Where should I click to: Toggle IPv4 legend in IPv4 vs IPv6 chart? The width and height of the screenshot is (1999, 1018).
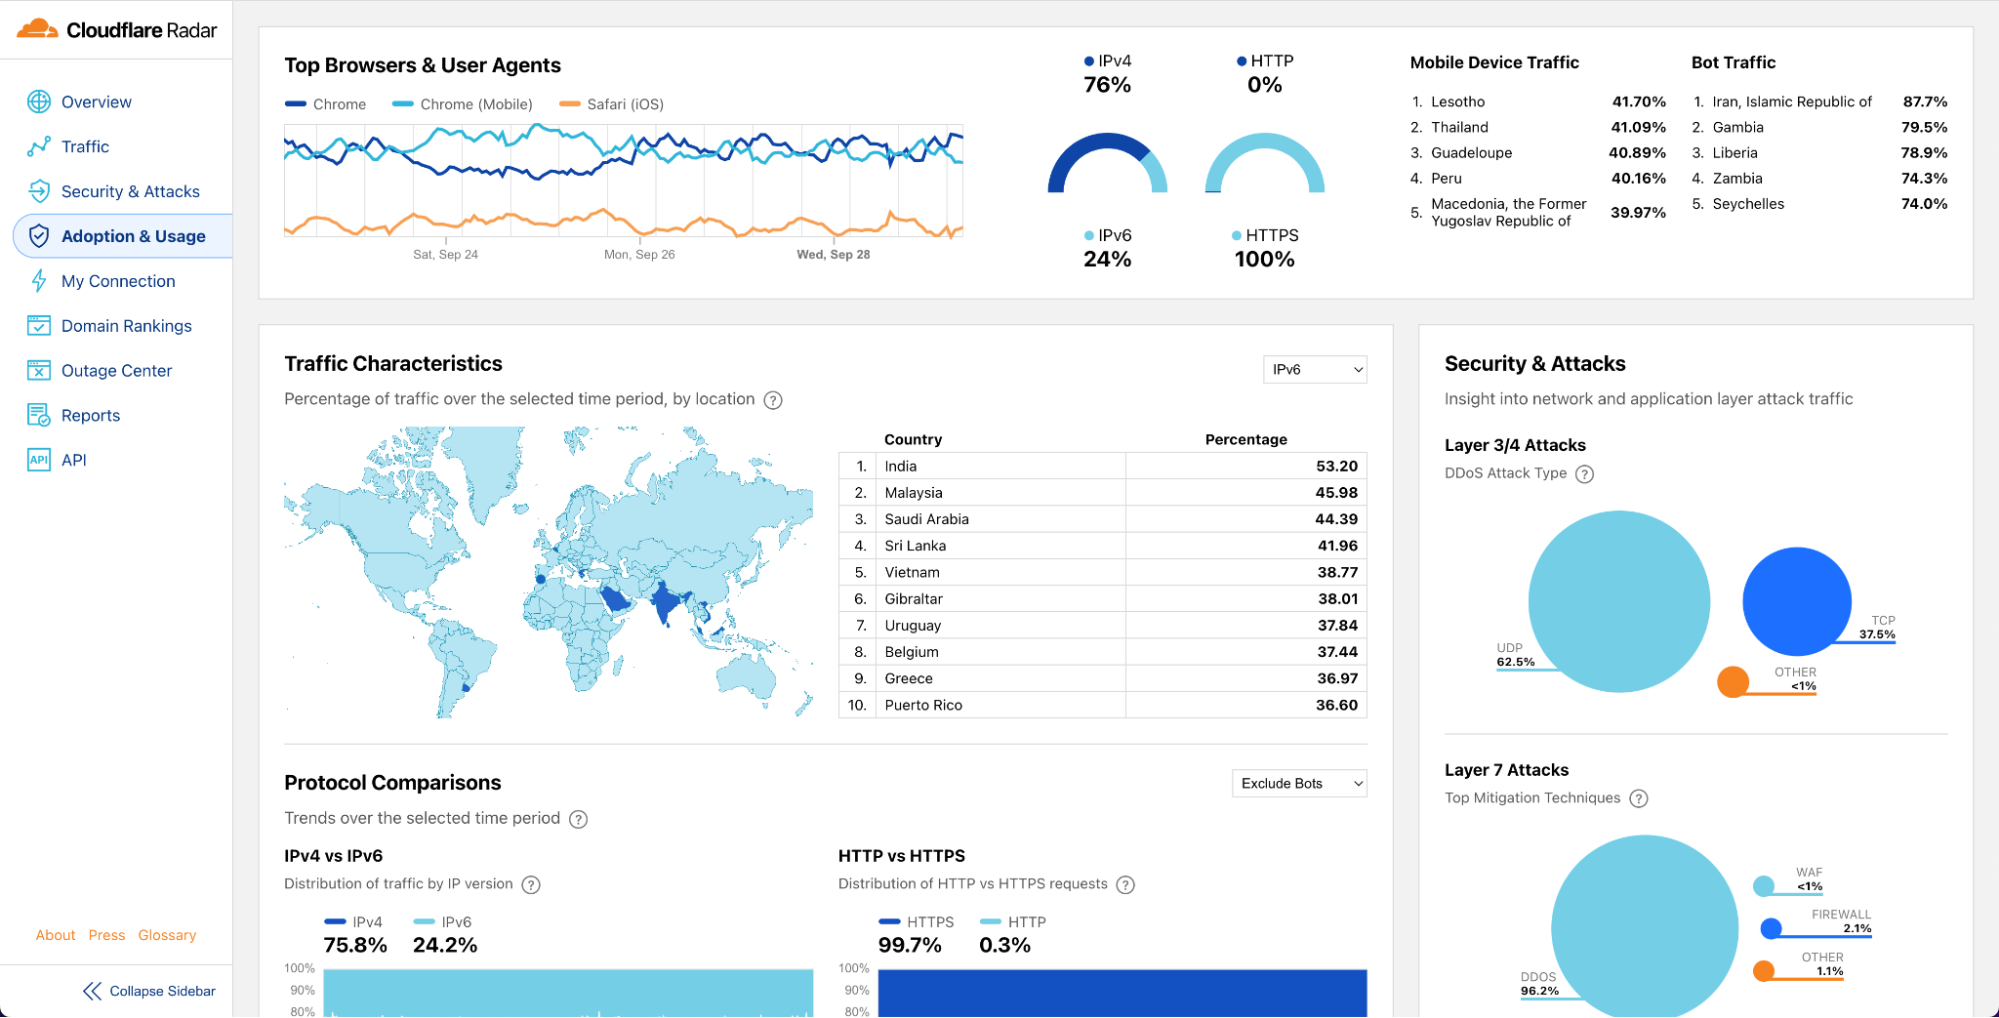click(354, 922)
